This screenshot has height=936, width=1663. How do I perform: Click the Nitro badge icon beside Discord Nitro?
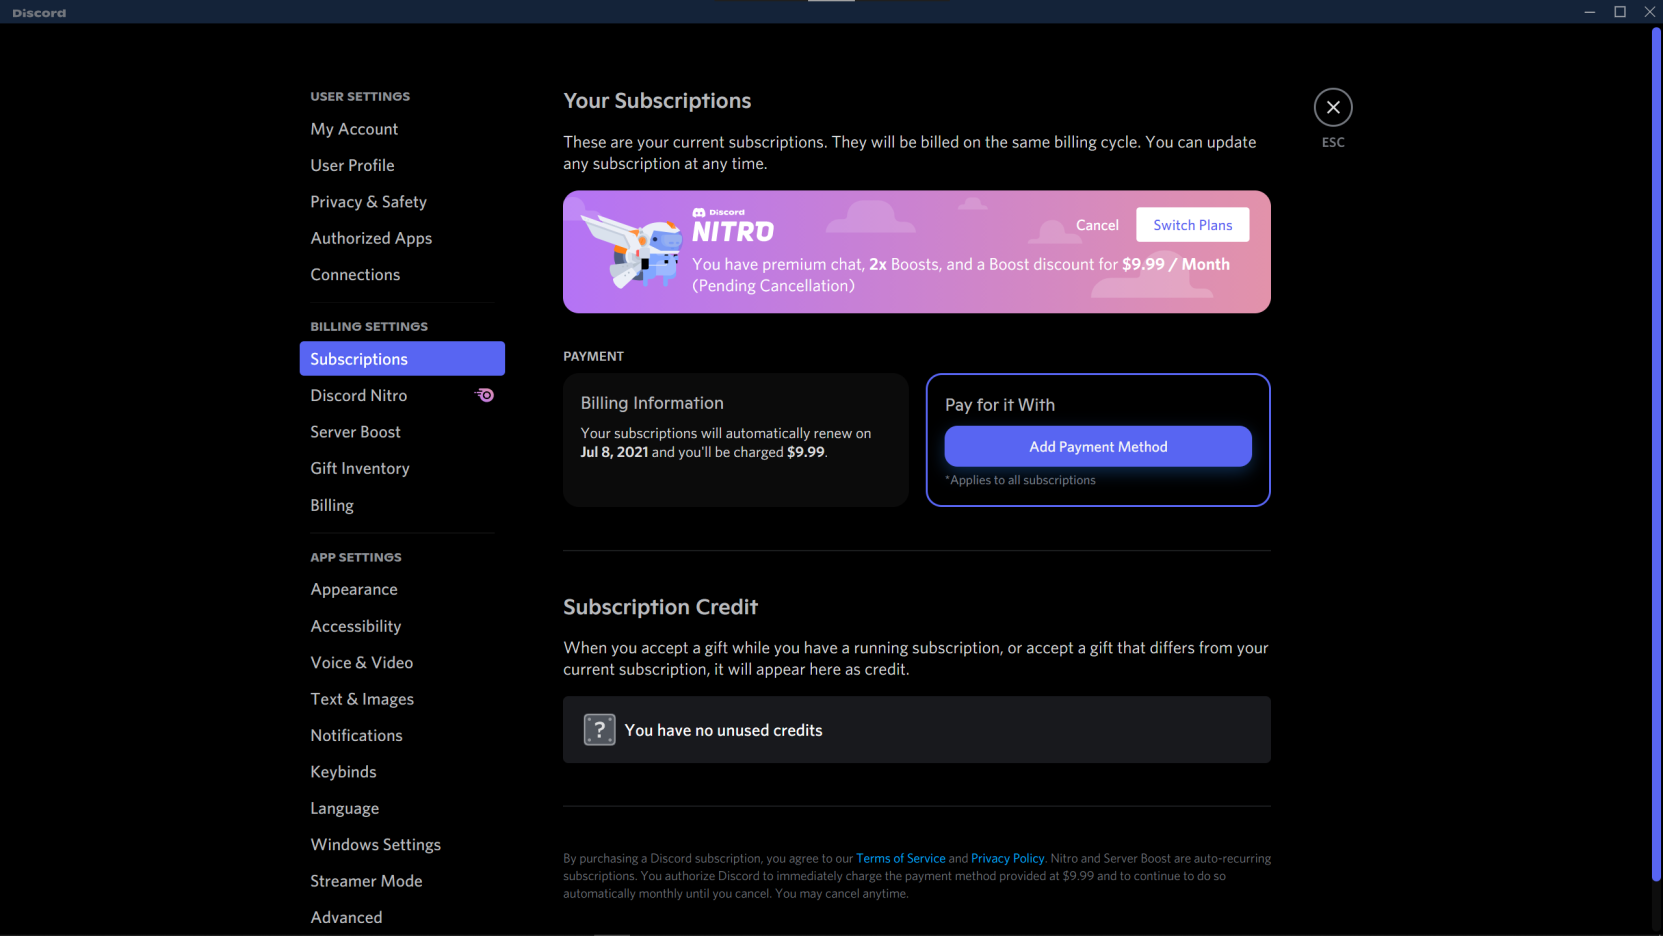pos(485,395)
